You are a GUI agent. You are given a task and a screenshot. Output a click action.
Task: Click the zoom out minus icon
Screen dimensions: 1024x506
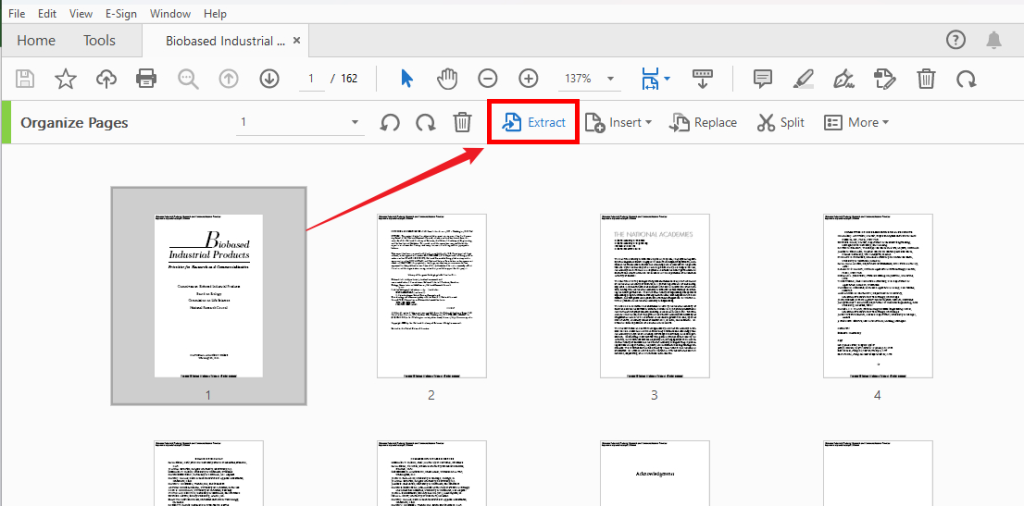487,79
